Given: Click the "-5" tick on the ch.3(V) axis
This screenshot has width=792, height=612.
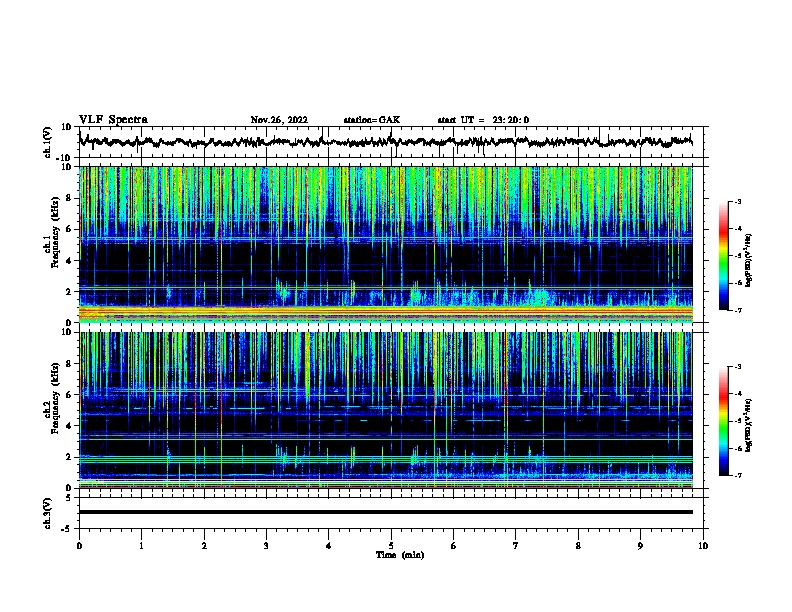Looking at the screenshot, I should pos(67,529).
